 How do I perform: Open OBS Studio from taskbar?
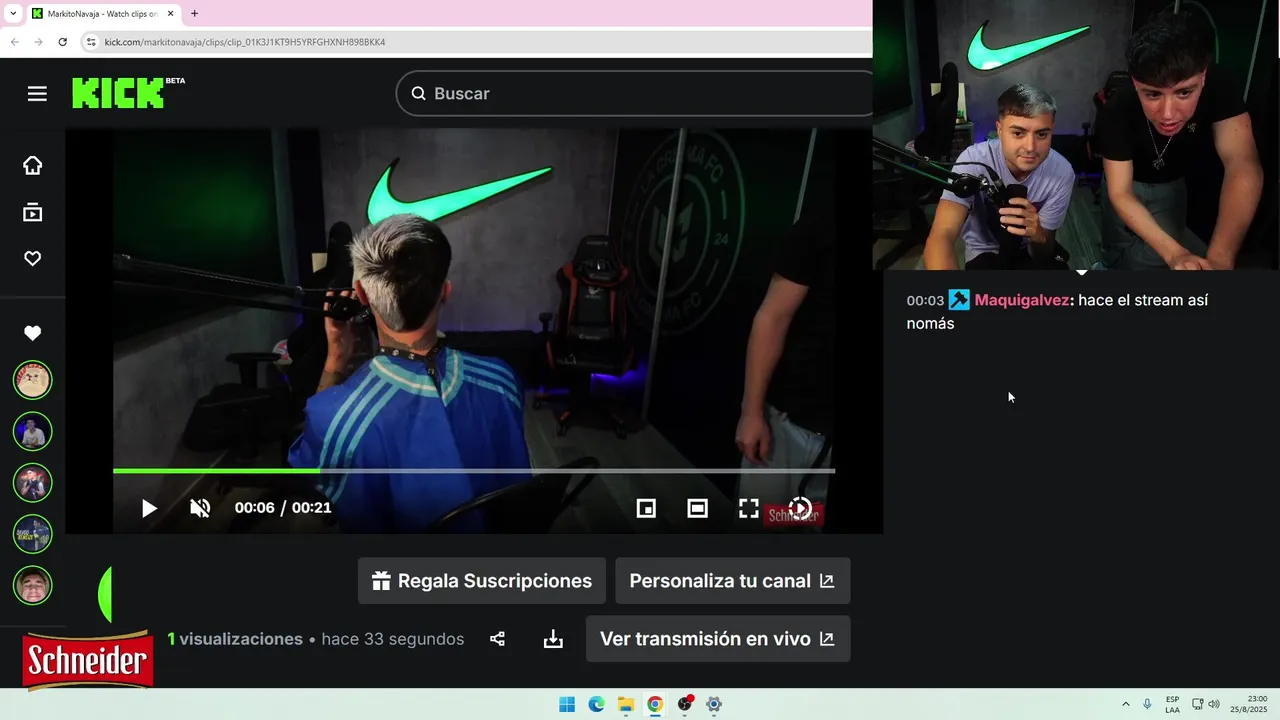[x=685, y=704]
